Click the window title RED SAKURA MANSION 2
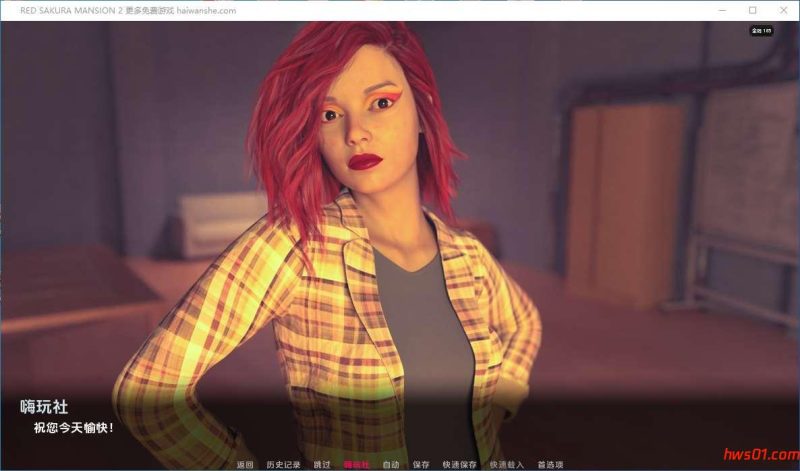 (71, 10)
